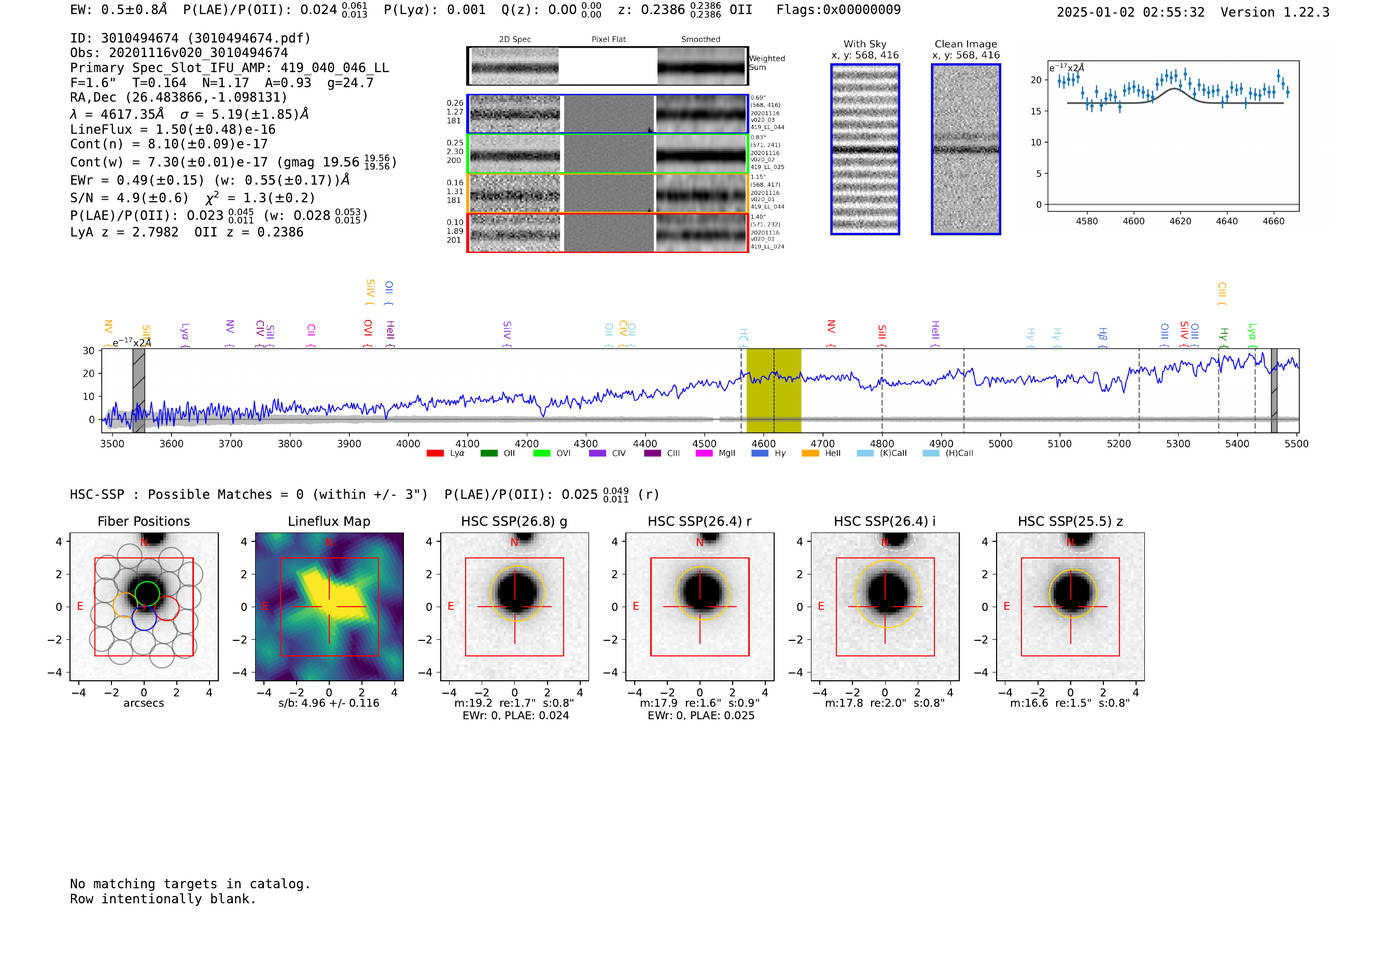Click the yellow highlighted emission line region
Image resolution: width=1400 pixels, height=953 pixels.
click(x=774, y=390)
